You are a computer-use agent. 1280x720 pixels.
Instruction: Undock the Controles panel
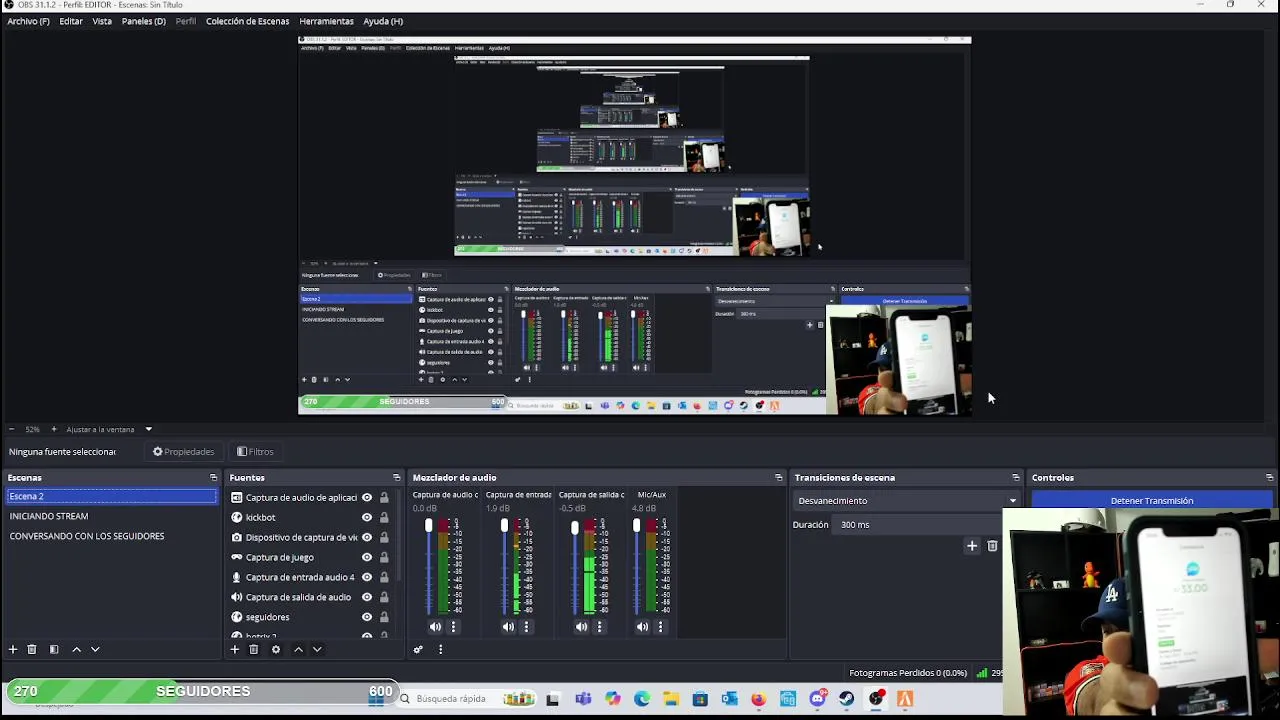point(1270,478)
